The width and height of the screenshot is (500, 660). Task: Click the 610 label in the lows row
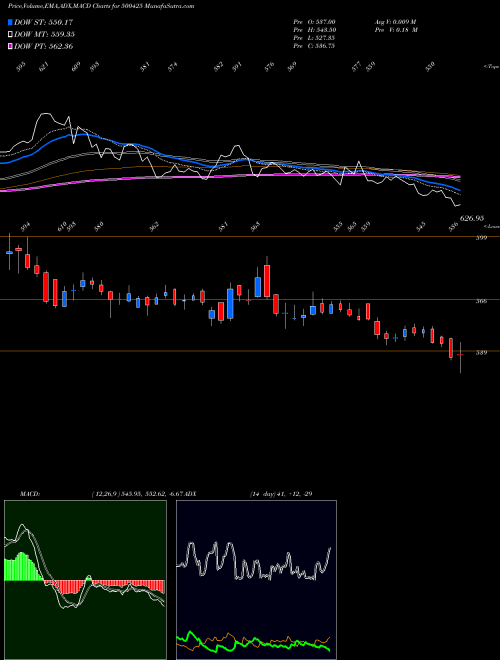click(61, 227)
